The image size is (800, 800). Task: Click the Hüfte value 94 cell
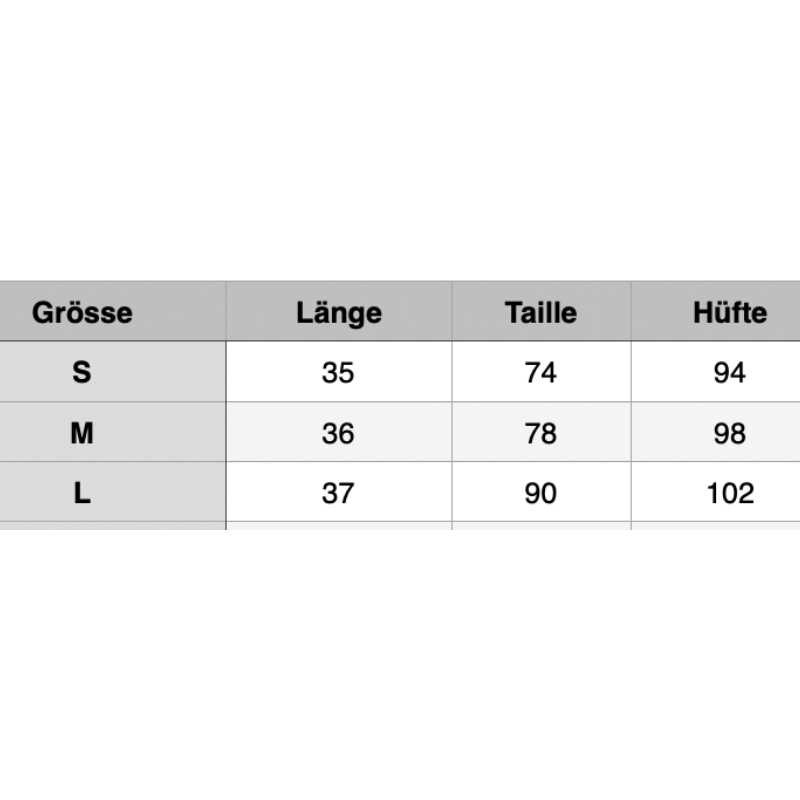[729, 372]
